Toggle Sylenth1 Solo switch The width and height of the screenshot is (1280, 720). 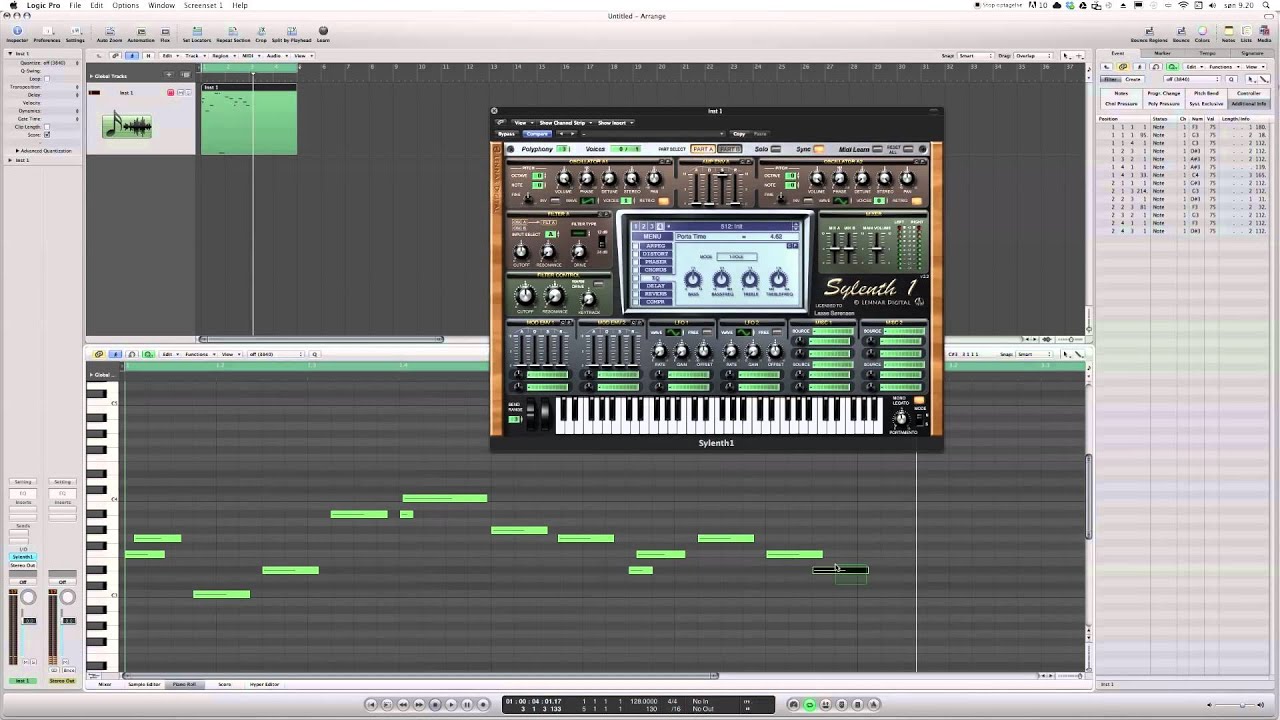775,149
